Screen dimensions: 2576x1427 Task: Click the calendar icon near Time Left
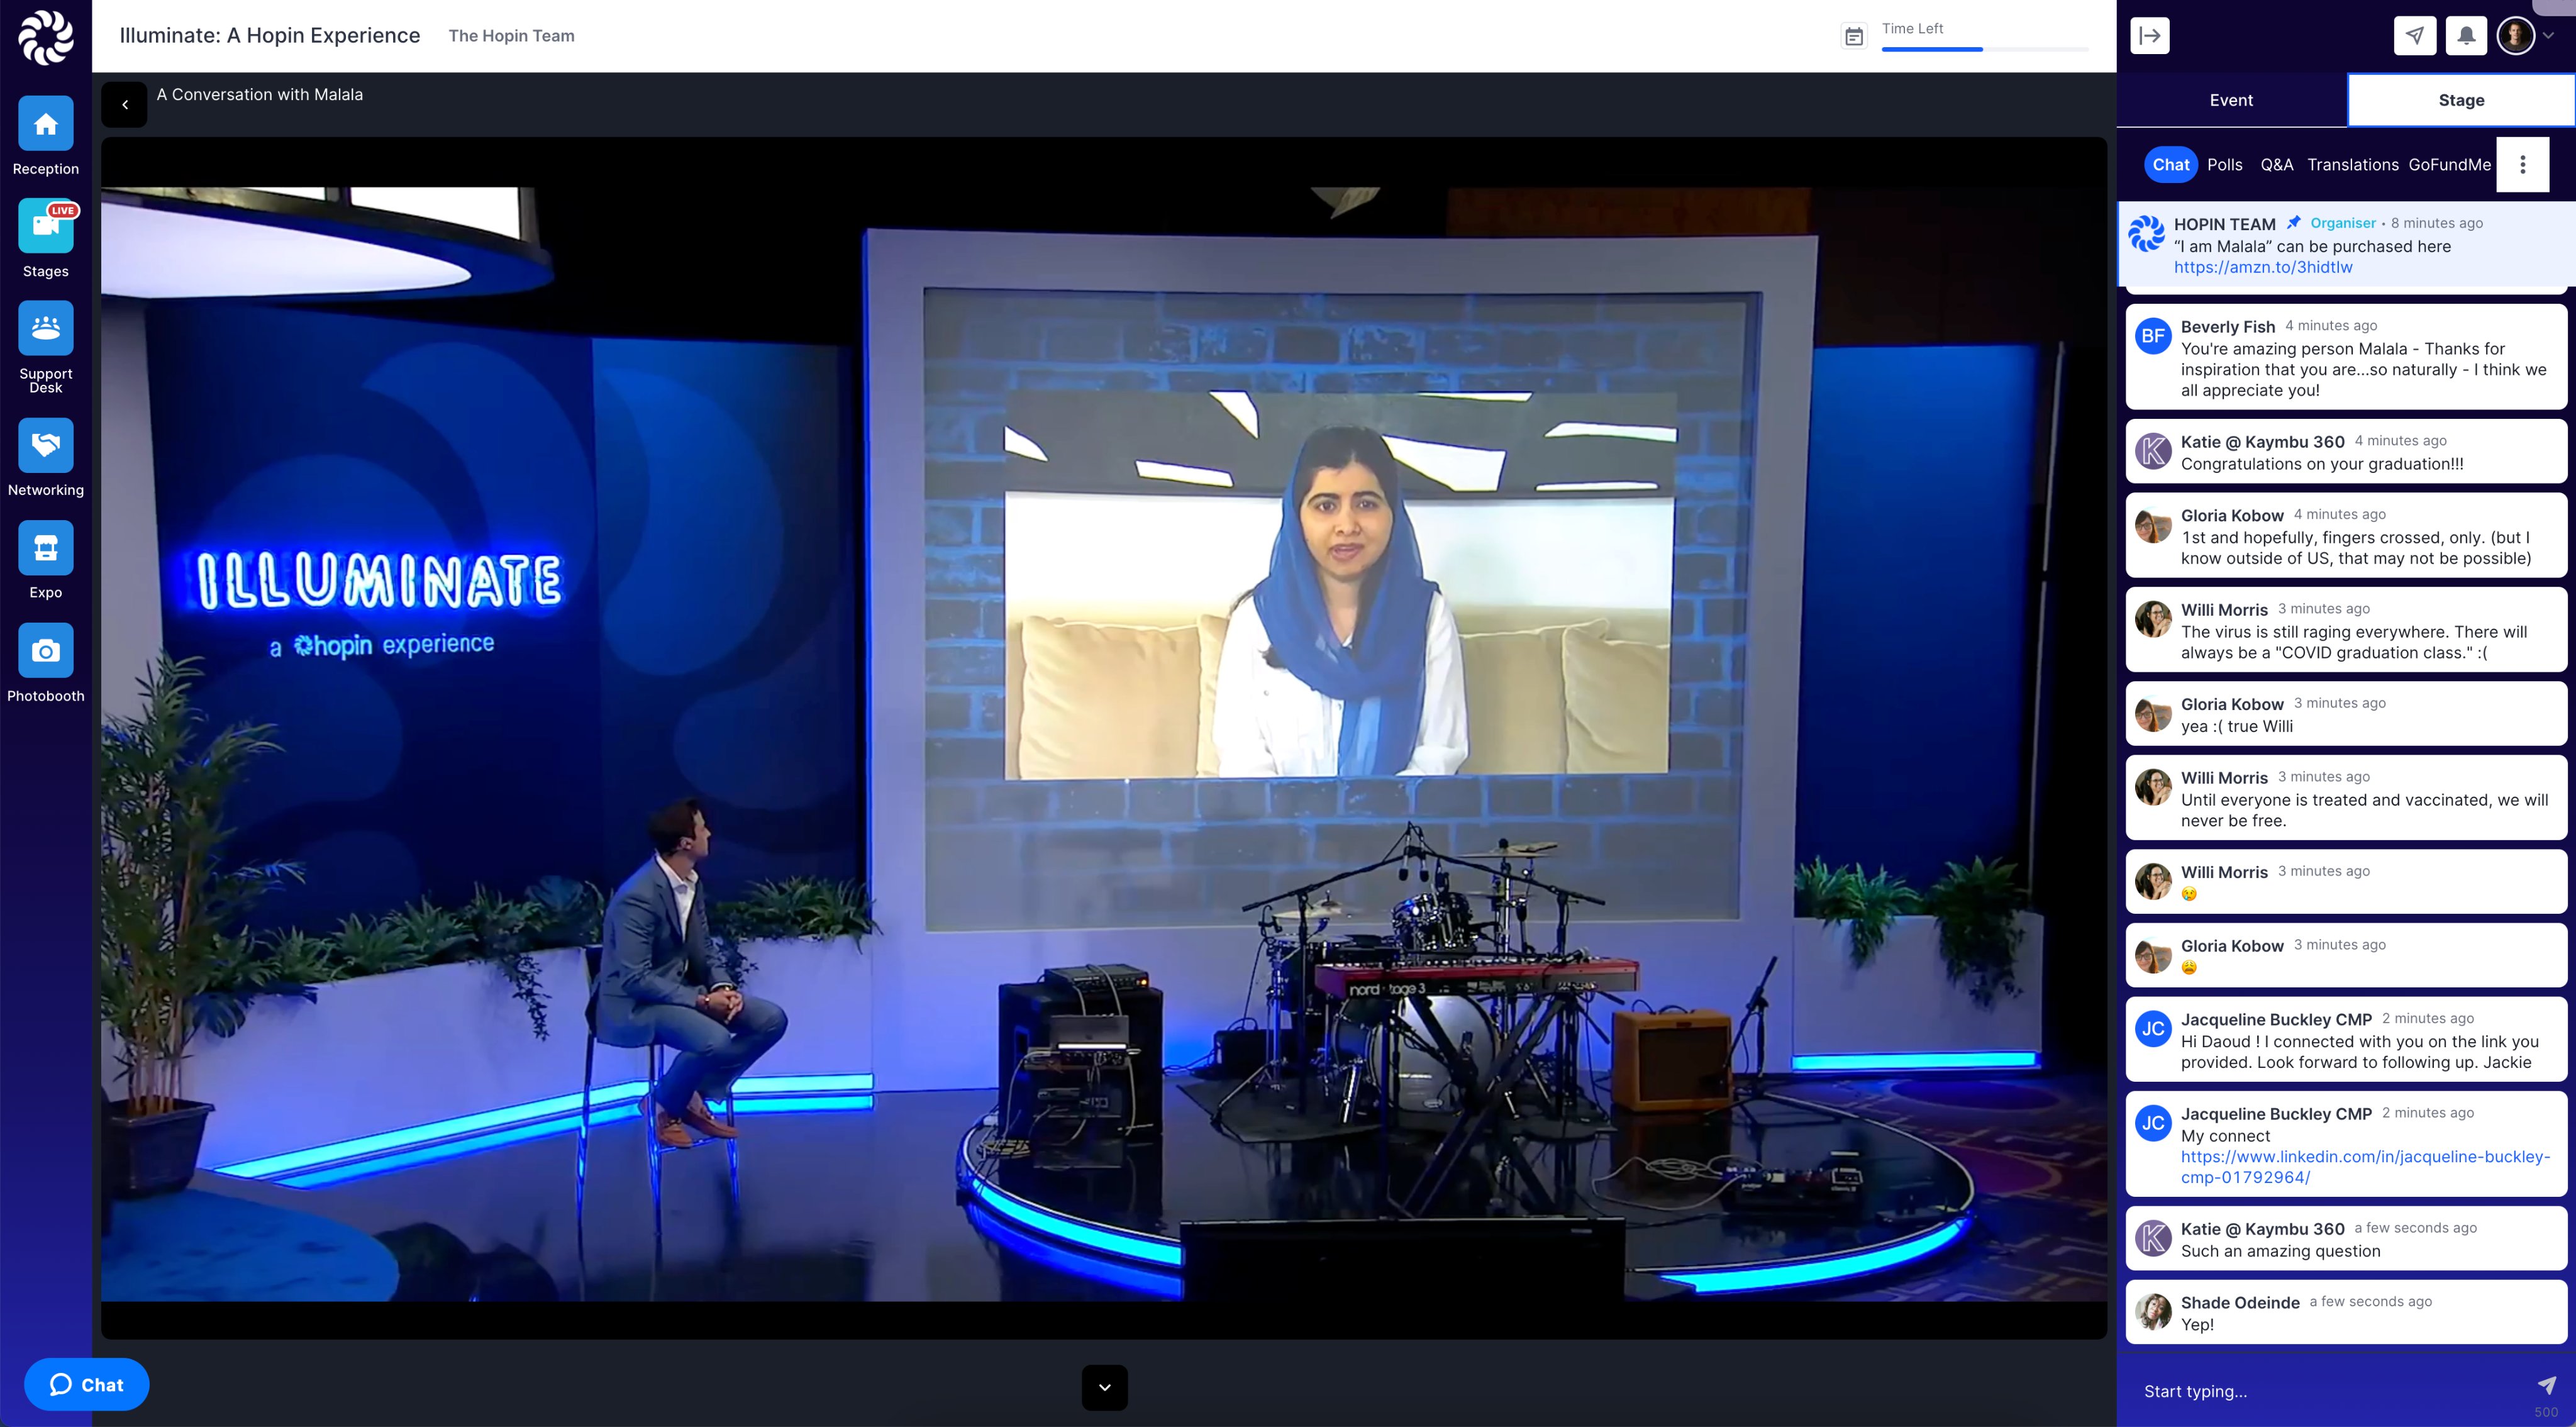point(1854,37)
